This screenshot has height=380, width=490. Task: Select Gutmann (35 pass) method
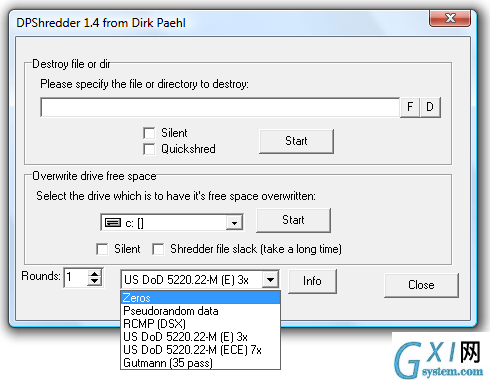point(200,363)
